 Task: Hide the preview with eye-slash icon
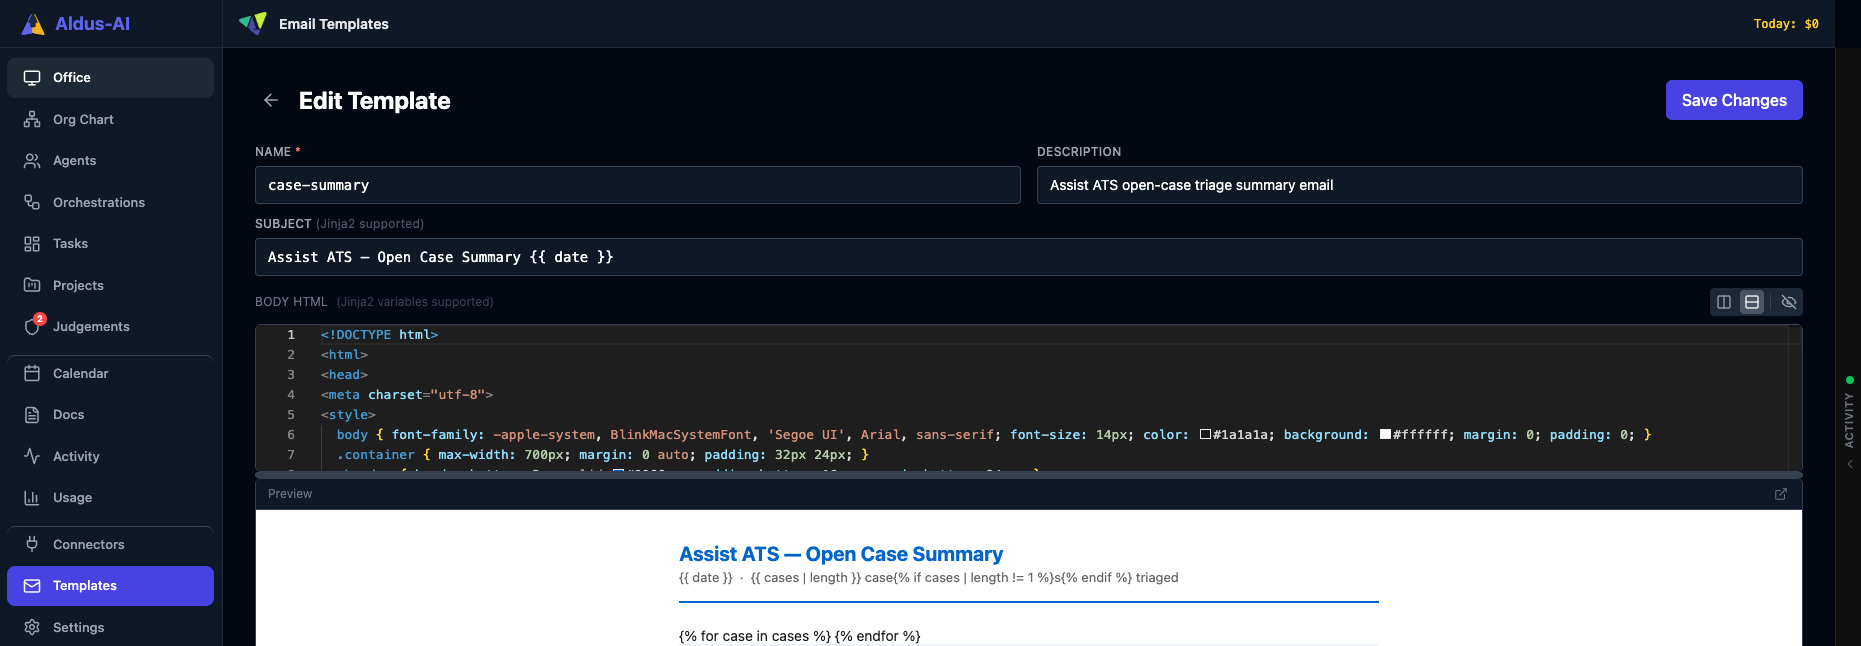pyautogui.click(x=1789, y=302)
